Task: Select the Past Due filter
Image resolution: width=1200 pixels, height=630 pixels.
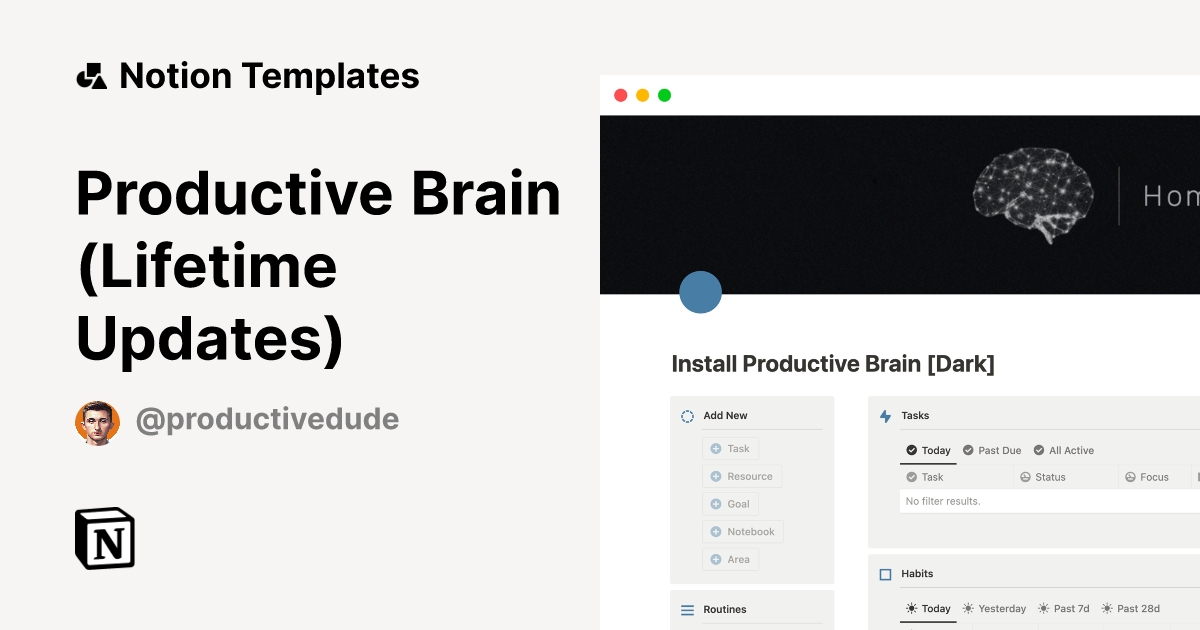Action: [992, 450]
